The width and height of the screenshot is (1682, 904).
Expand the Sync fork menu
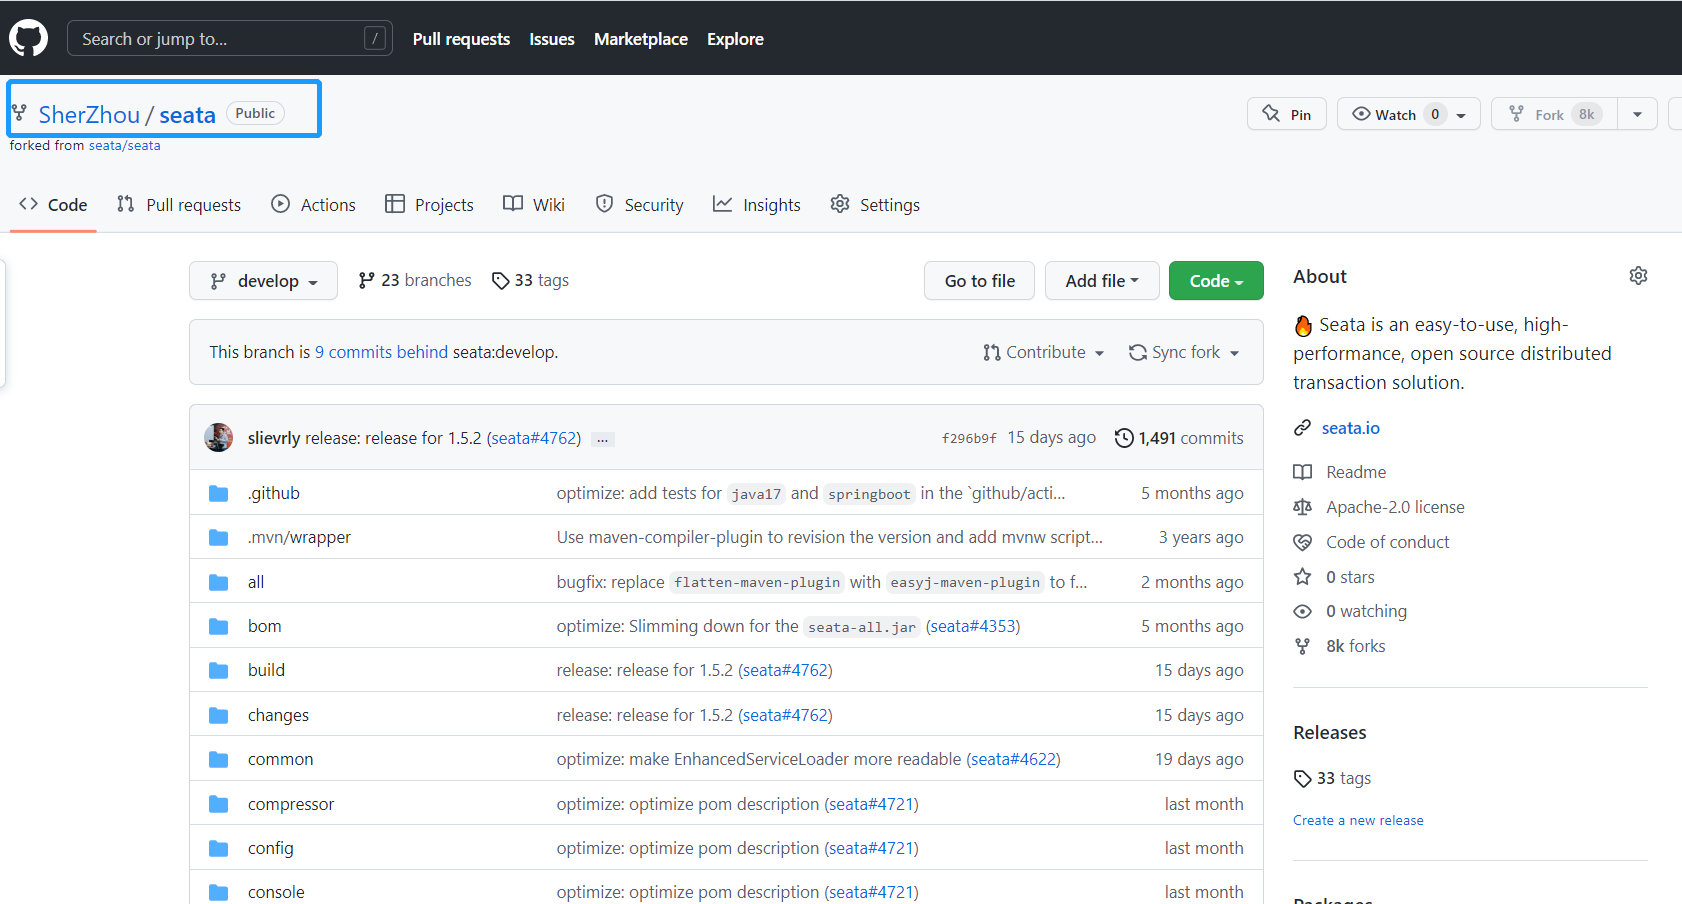1184,352
